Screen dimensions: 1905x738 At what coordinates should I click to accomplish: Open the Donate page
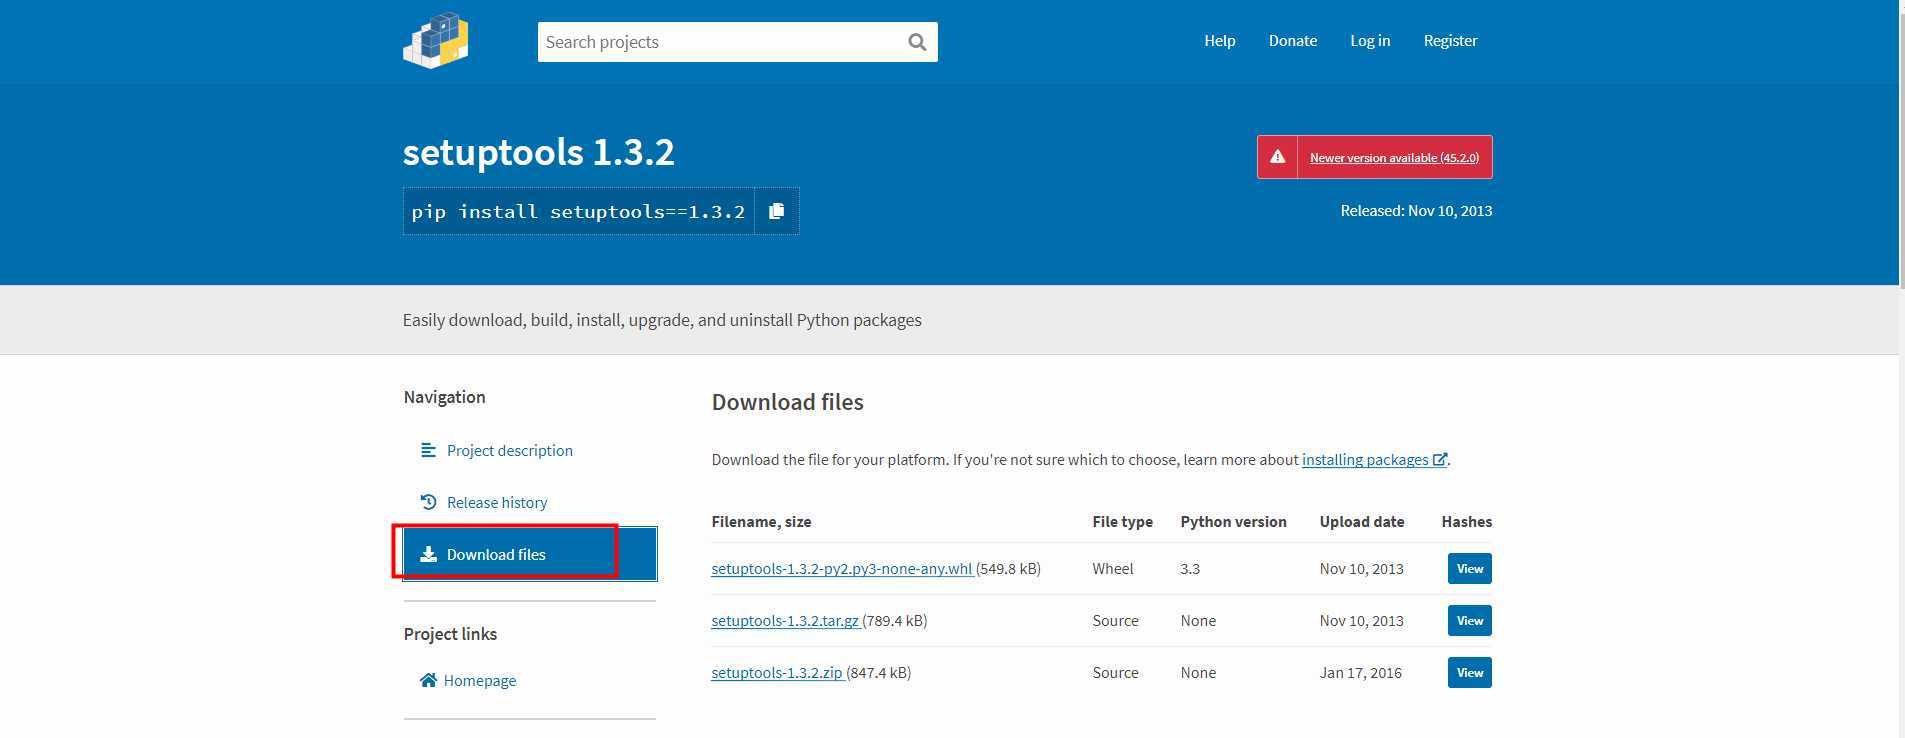point(1292,41)
